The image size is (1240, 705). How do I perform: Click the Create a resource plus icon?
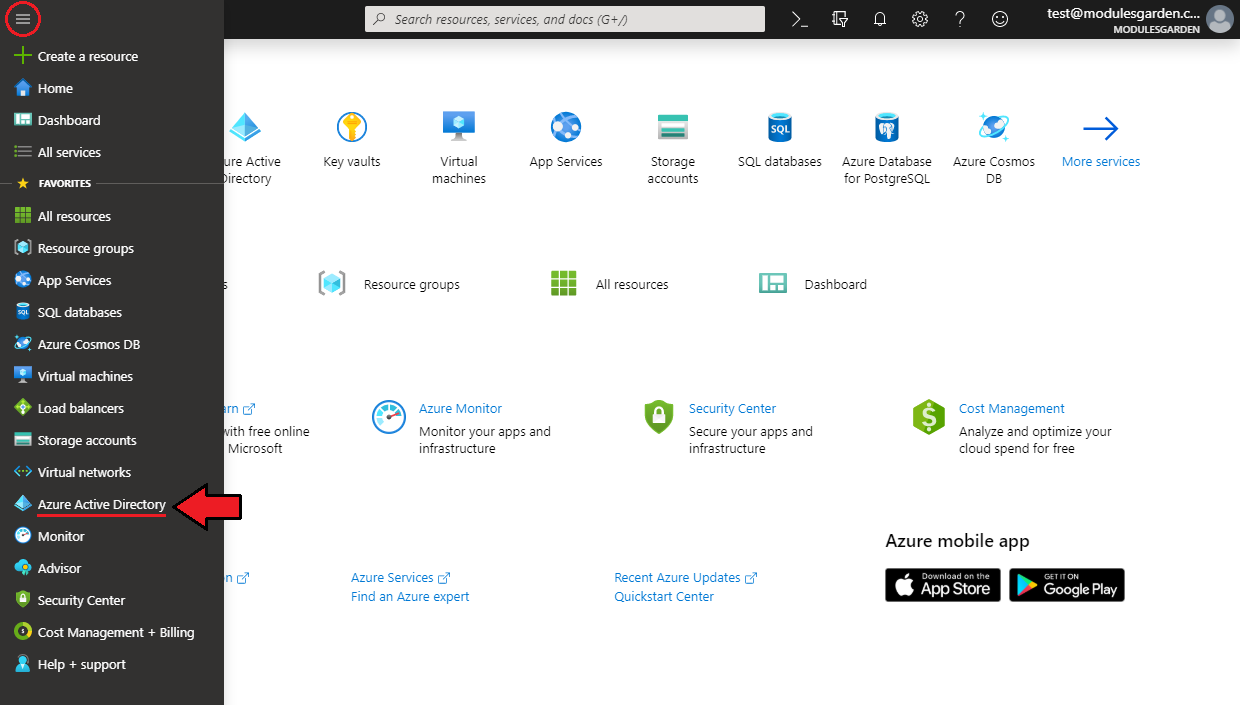pos(23,56)
